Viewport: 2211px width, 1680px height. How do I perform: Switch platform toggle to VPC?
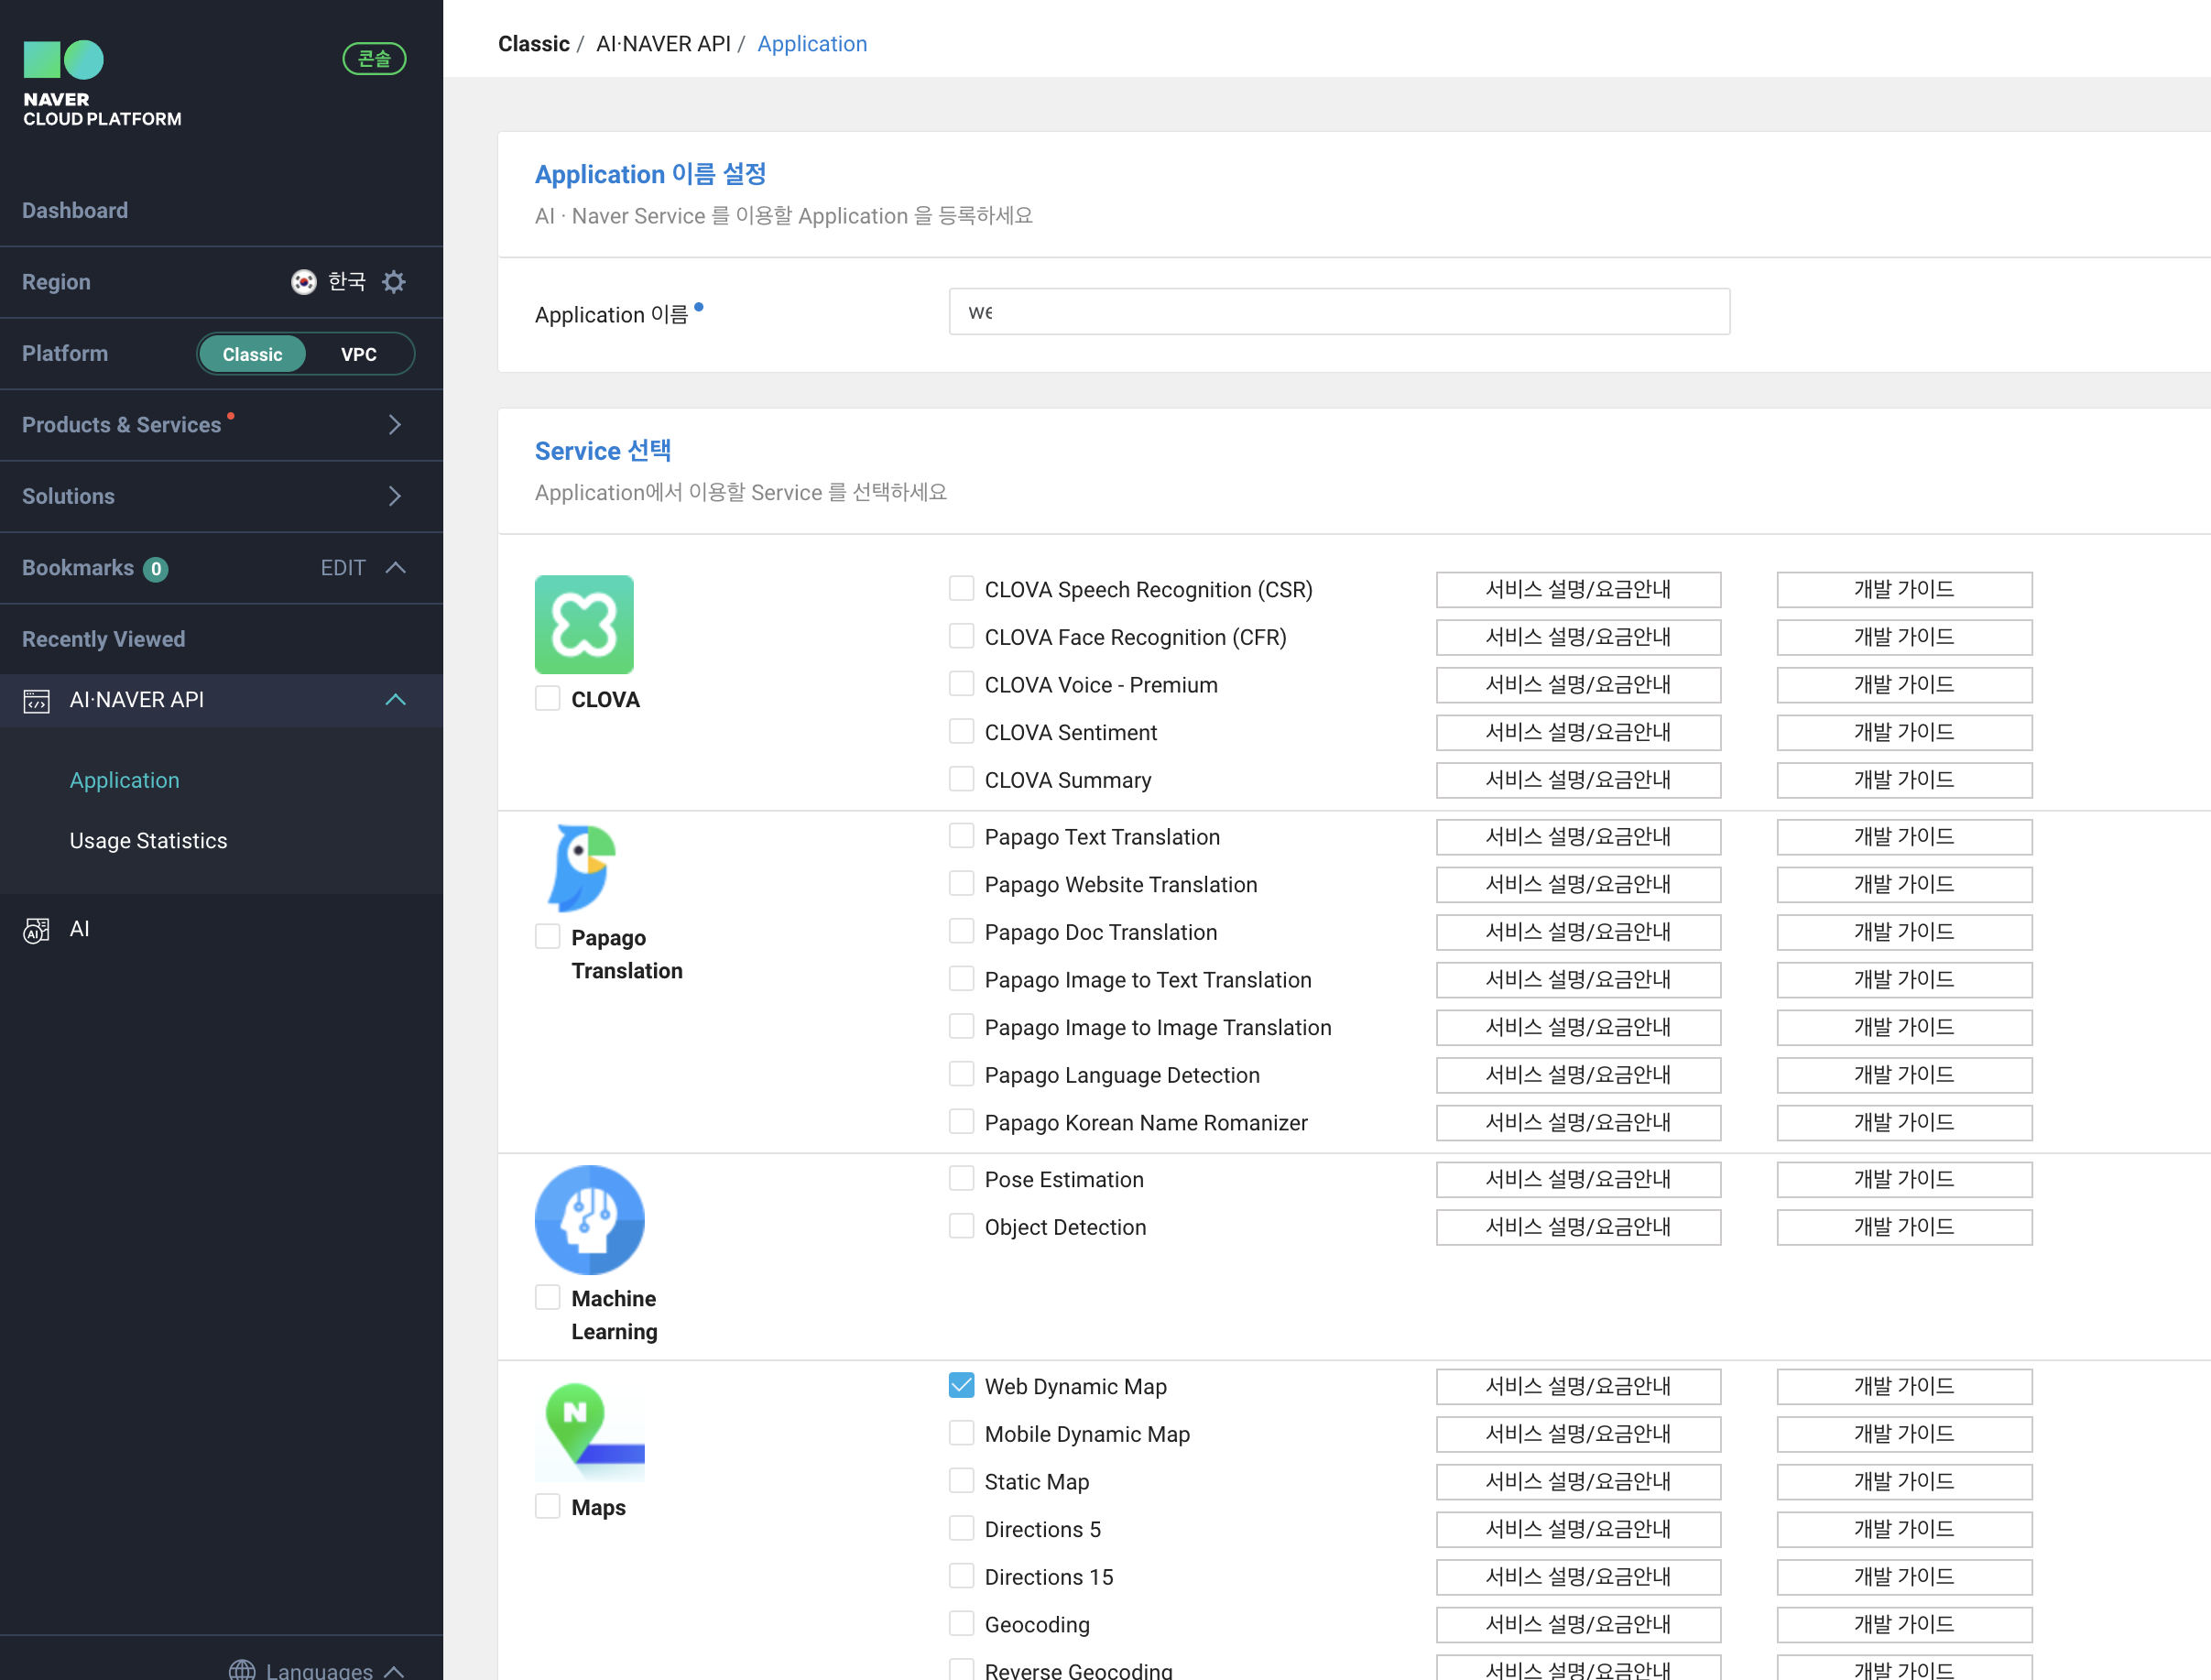click(358, 354)
